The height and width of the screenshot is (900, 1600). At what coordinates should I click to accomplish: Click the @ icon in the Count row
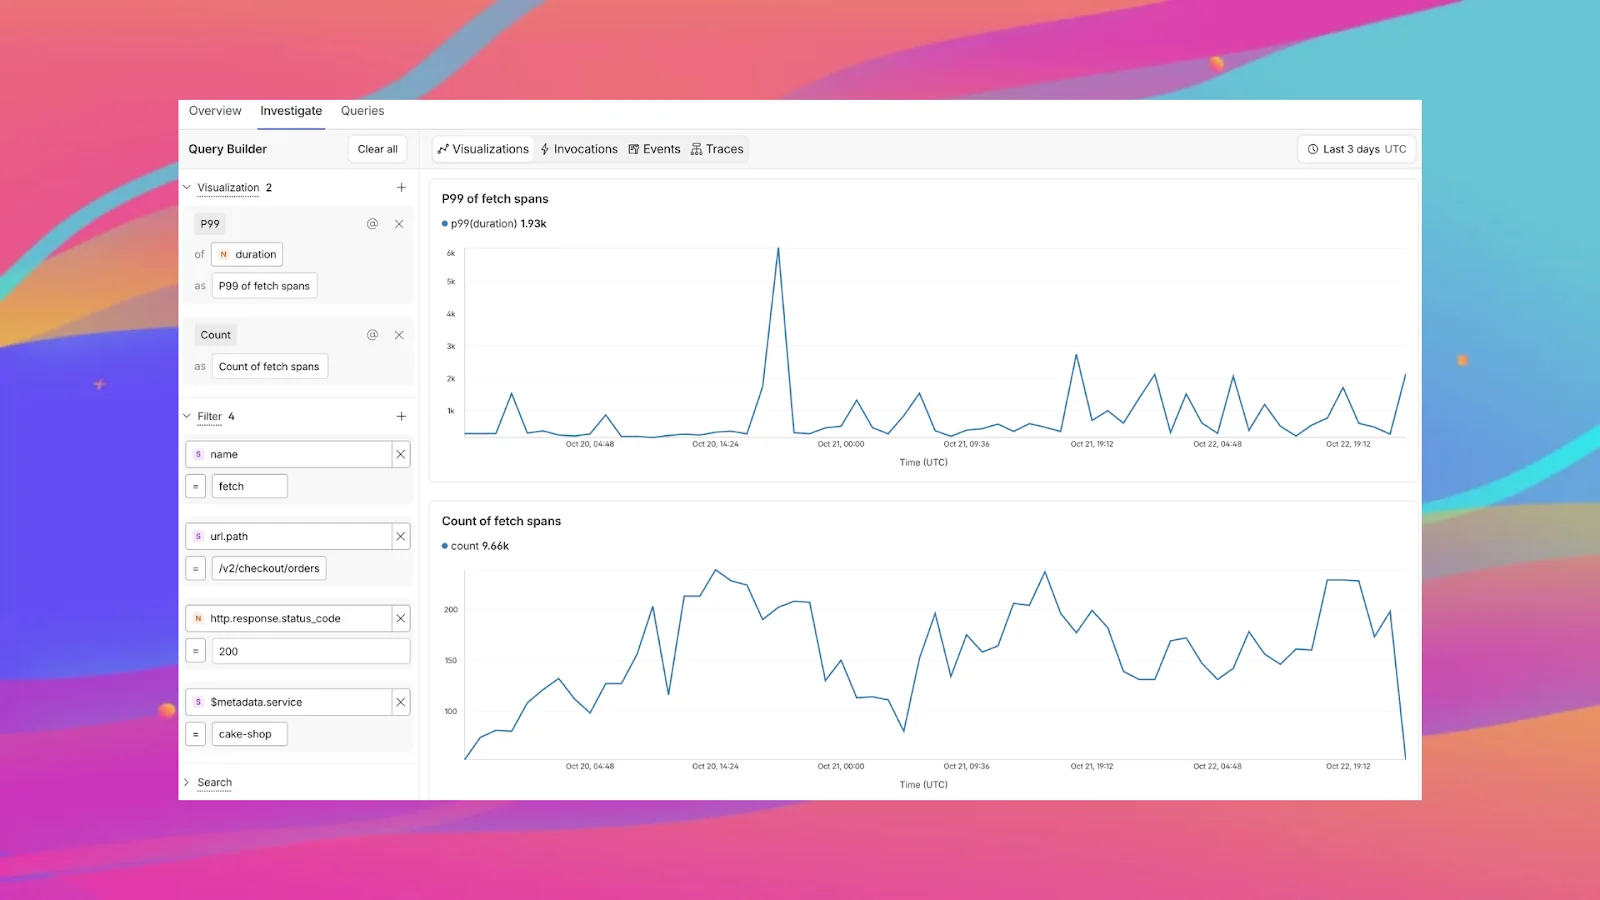(x=372, y=335)
